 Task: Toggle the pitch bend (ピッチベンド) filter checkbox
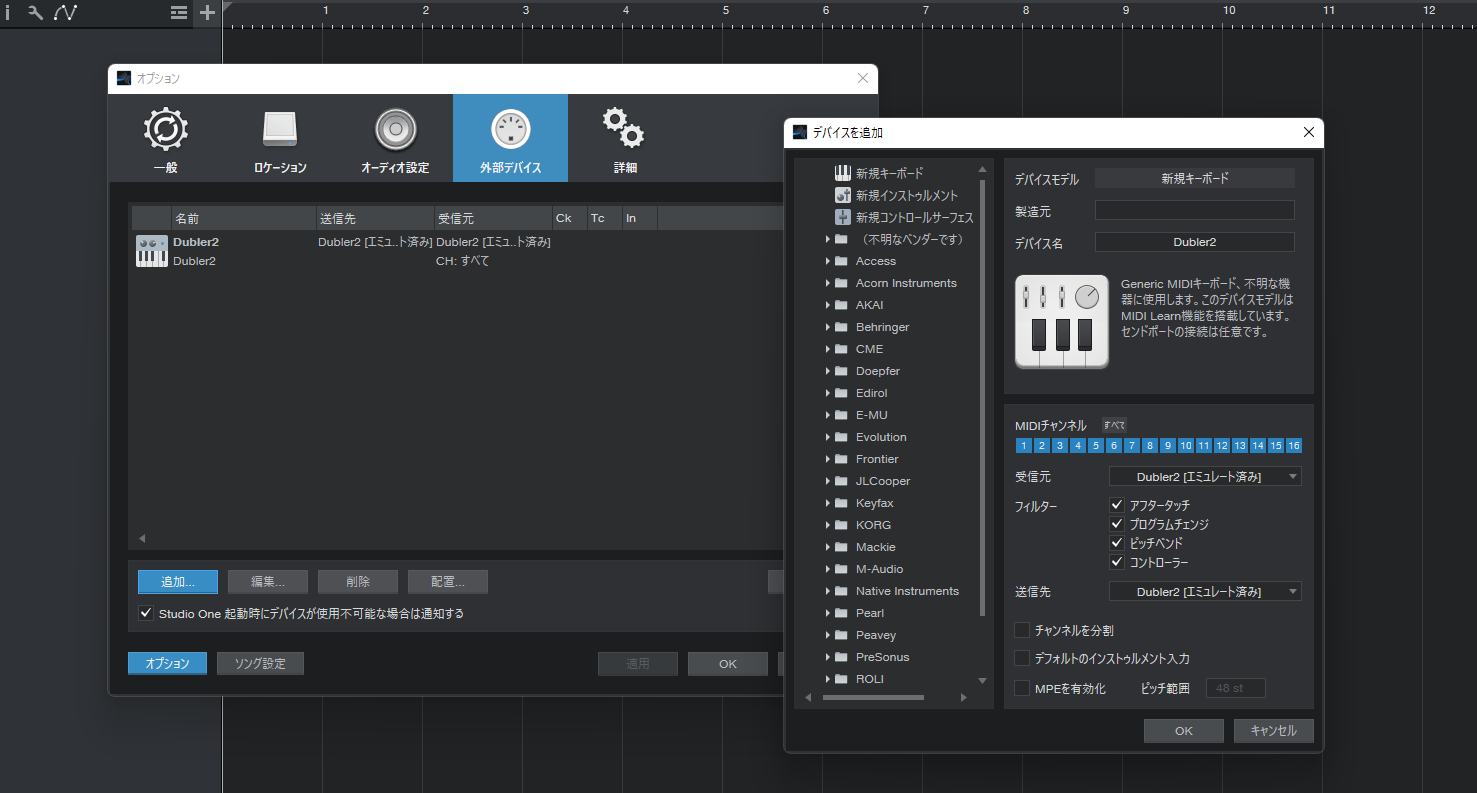tap(1118, 543)
